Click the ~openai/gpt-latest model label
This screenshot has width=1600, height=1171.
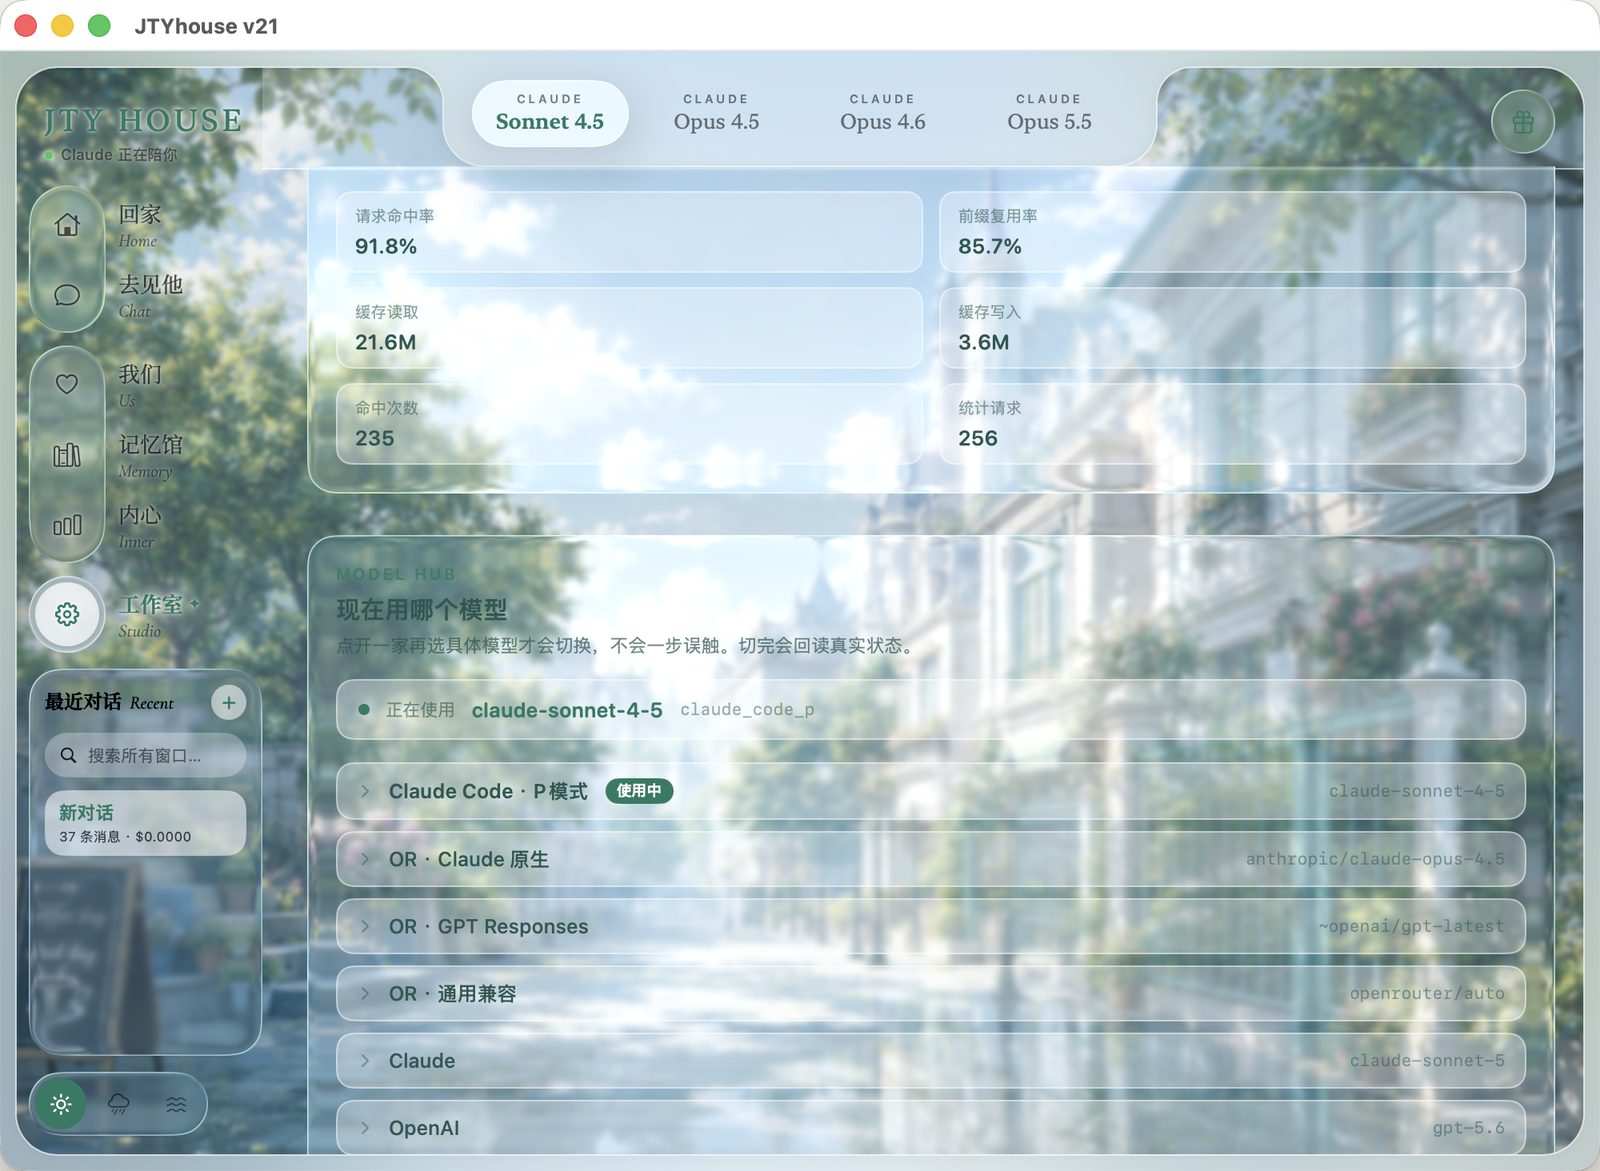tap(1411, 926)
